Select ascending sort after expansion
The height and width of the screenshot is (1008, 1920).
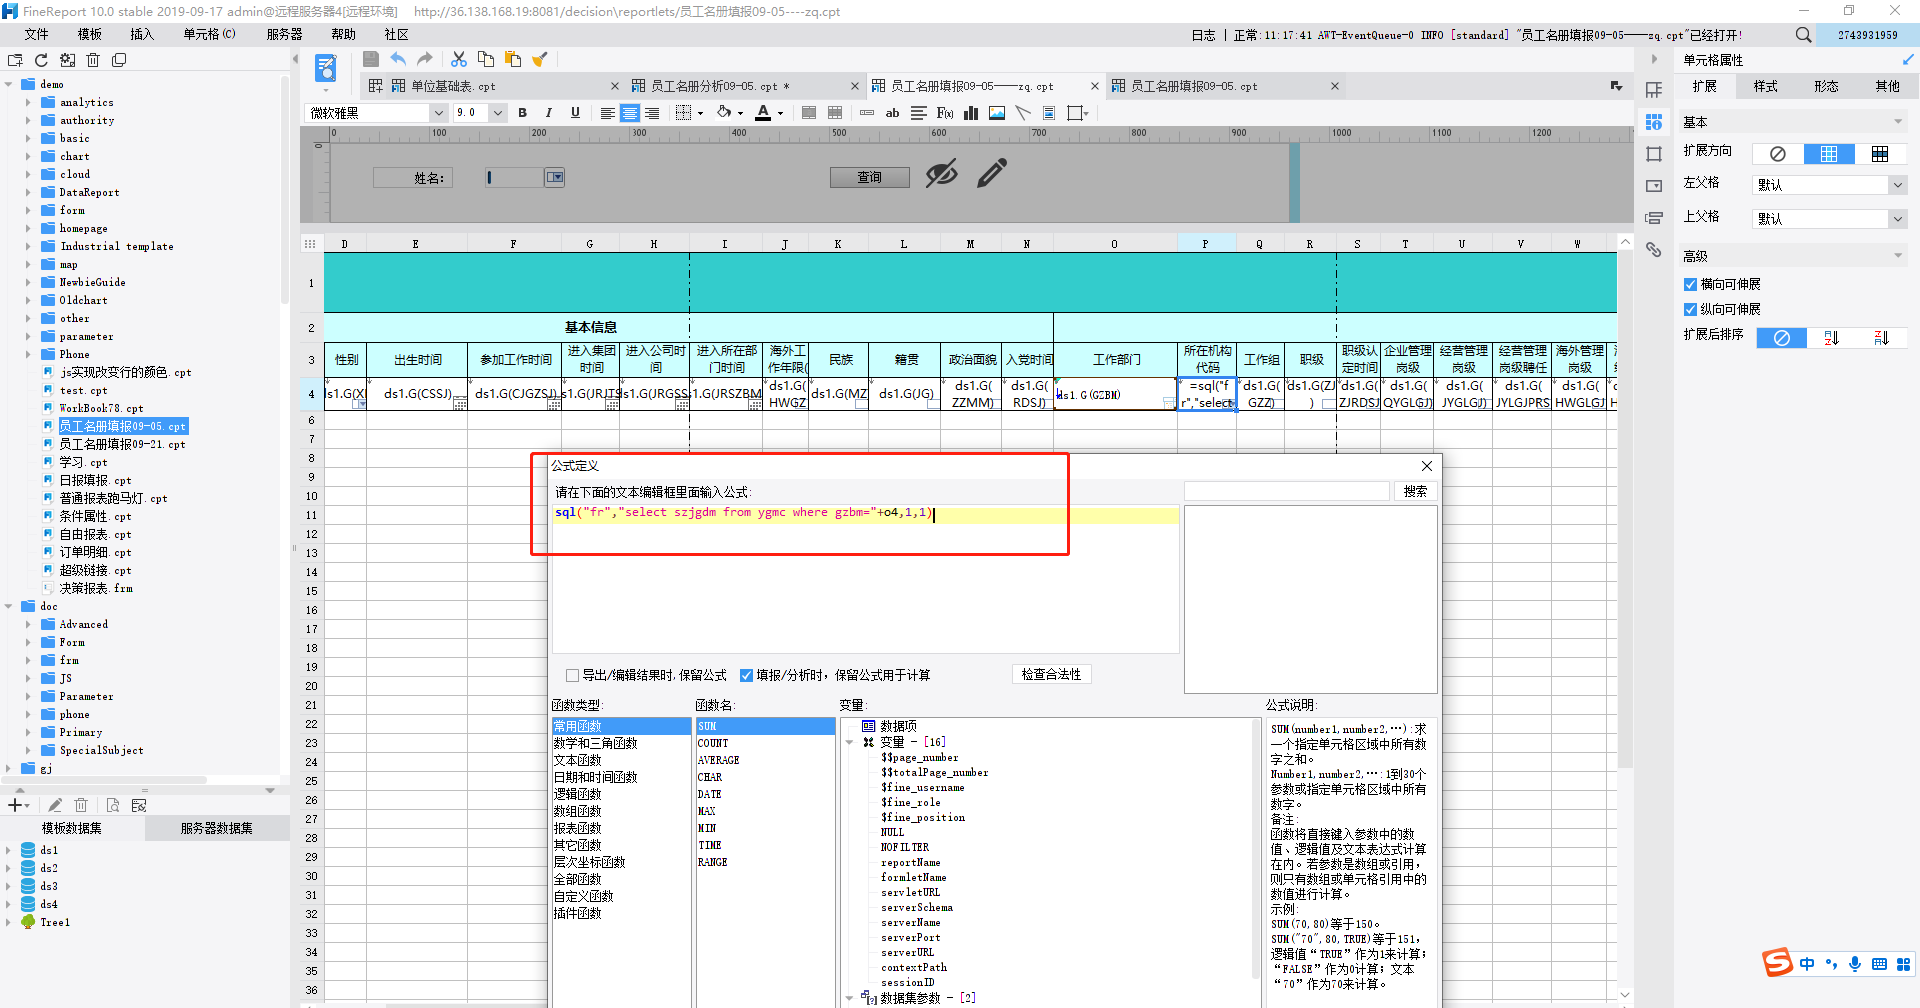(1832, 338)
